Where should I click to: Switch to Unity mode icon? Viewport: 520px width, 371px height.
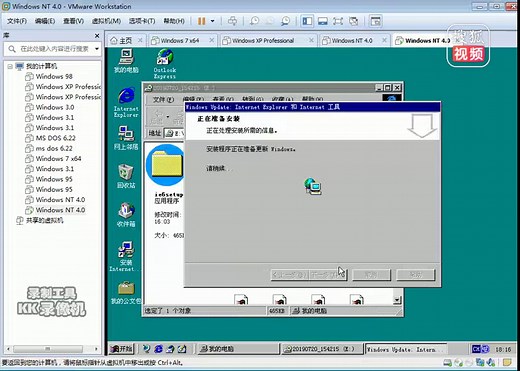[x=354, y=21]
